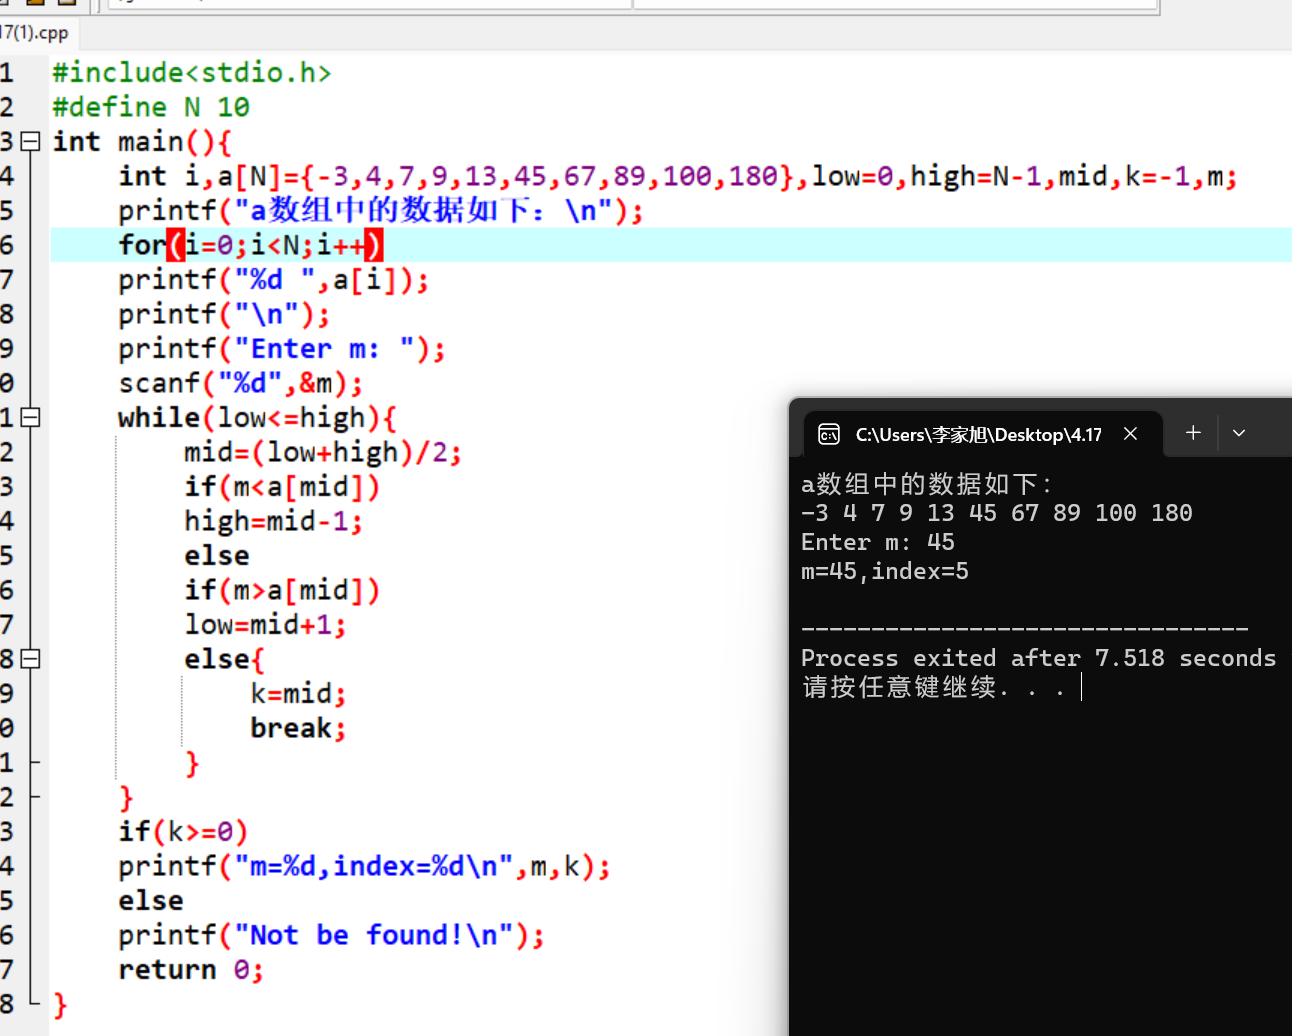
Task: Click the printf("Not be found!\n"); line
Action: pyautogui.click(x=331, y=935)
